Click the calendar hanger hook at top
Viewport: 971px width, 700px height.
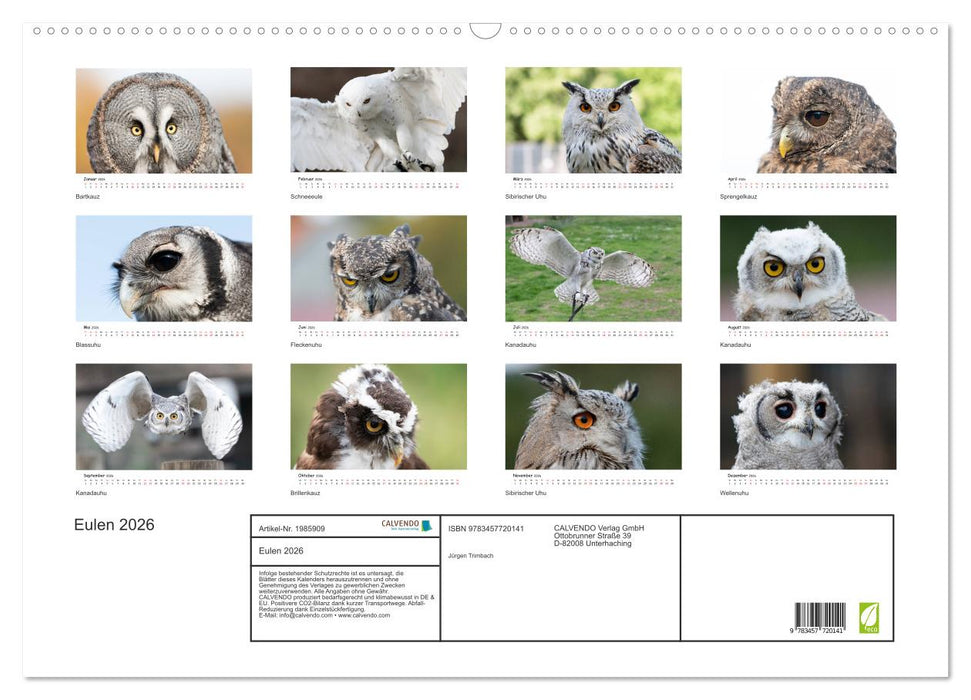point(485,31)
